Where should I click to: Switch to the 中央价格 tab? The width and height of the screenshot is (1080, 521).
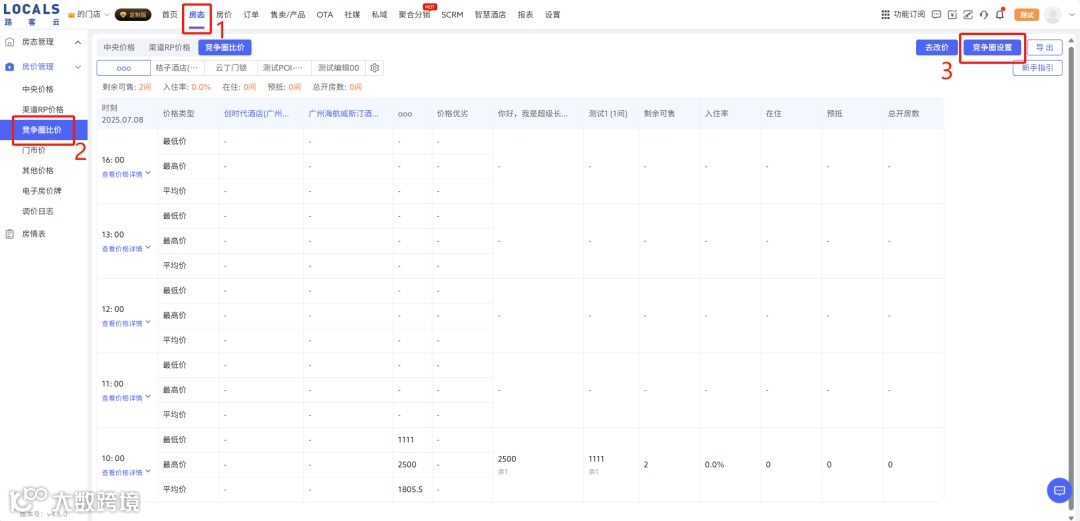(119, 48)
